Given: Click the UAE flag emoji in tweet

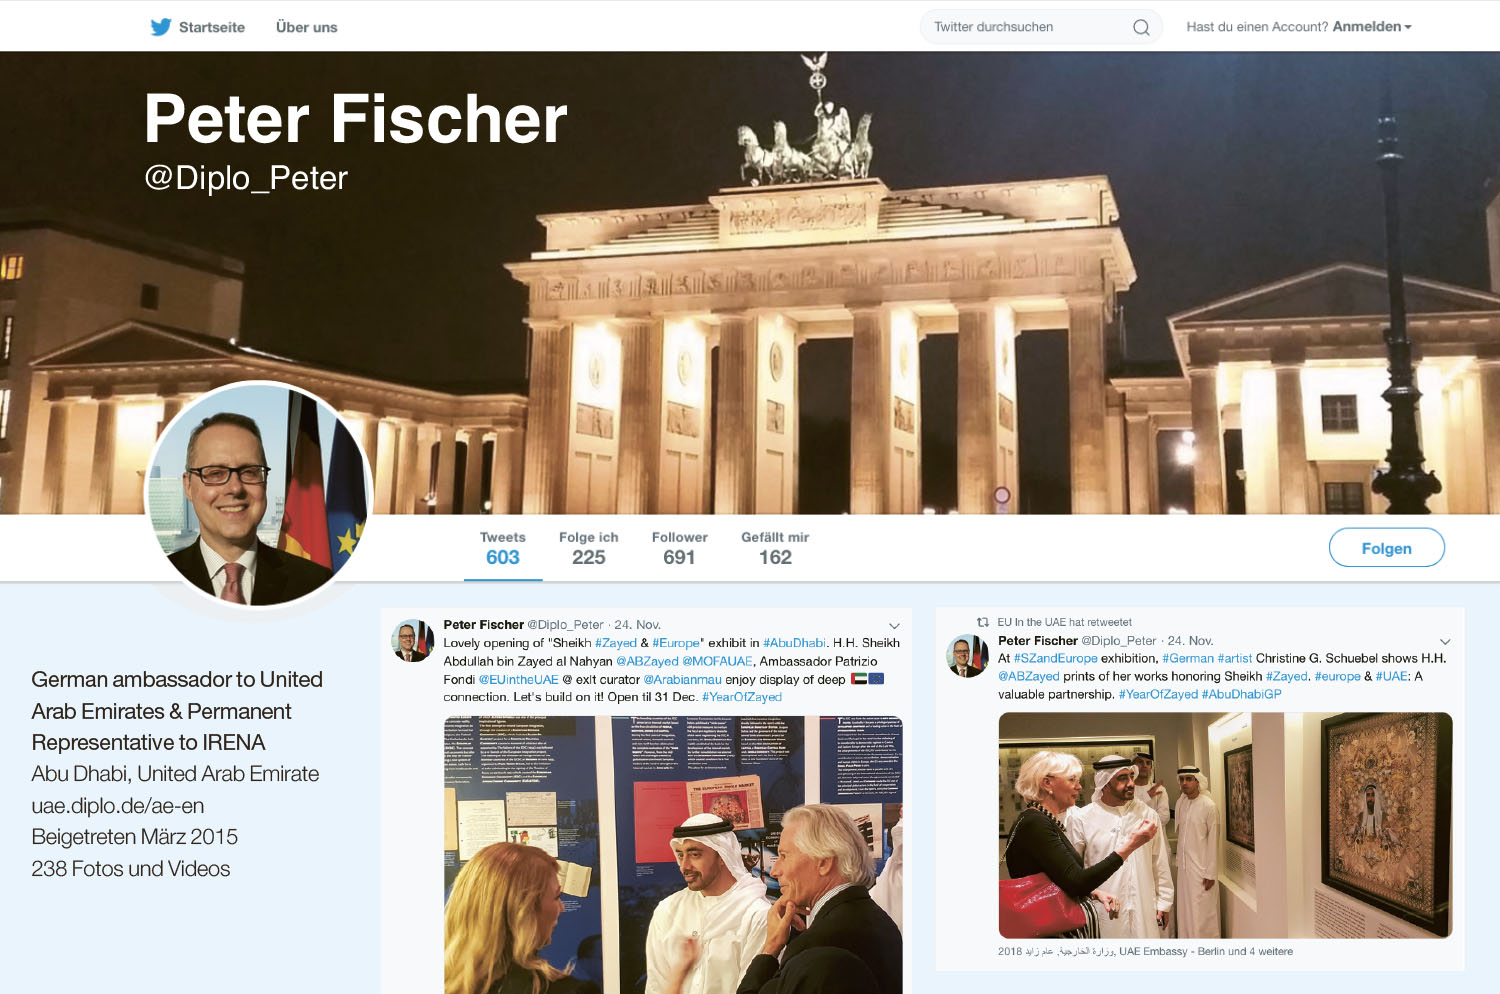Looking at the screenshot, I should [859, 679].
